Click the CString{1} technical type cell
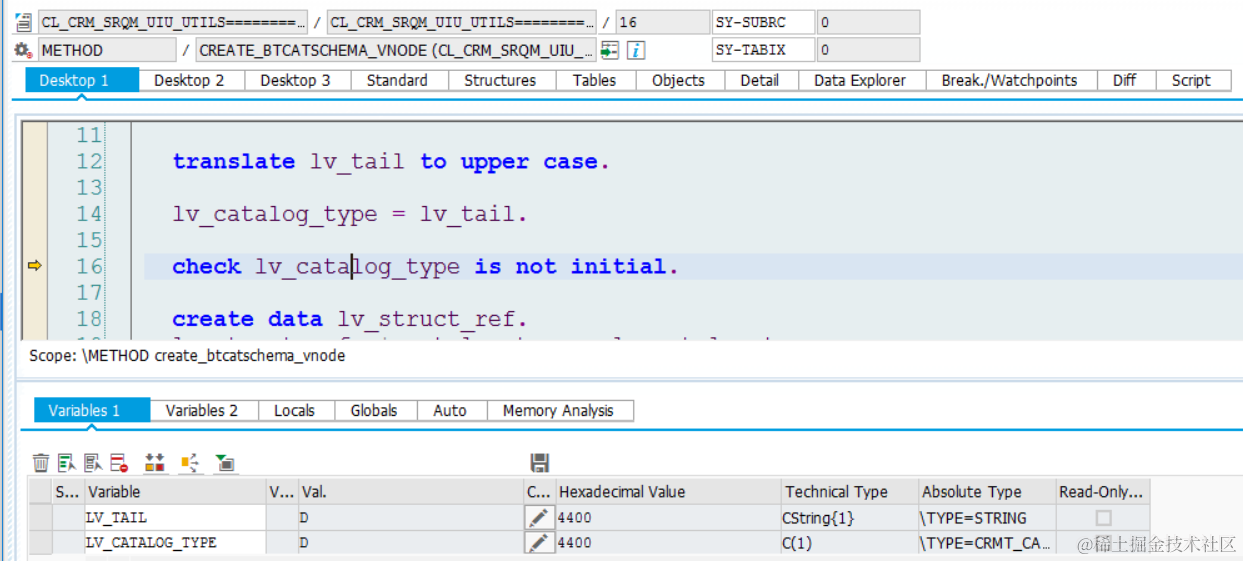This screenshot has width=1243, height=561. 849,518
